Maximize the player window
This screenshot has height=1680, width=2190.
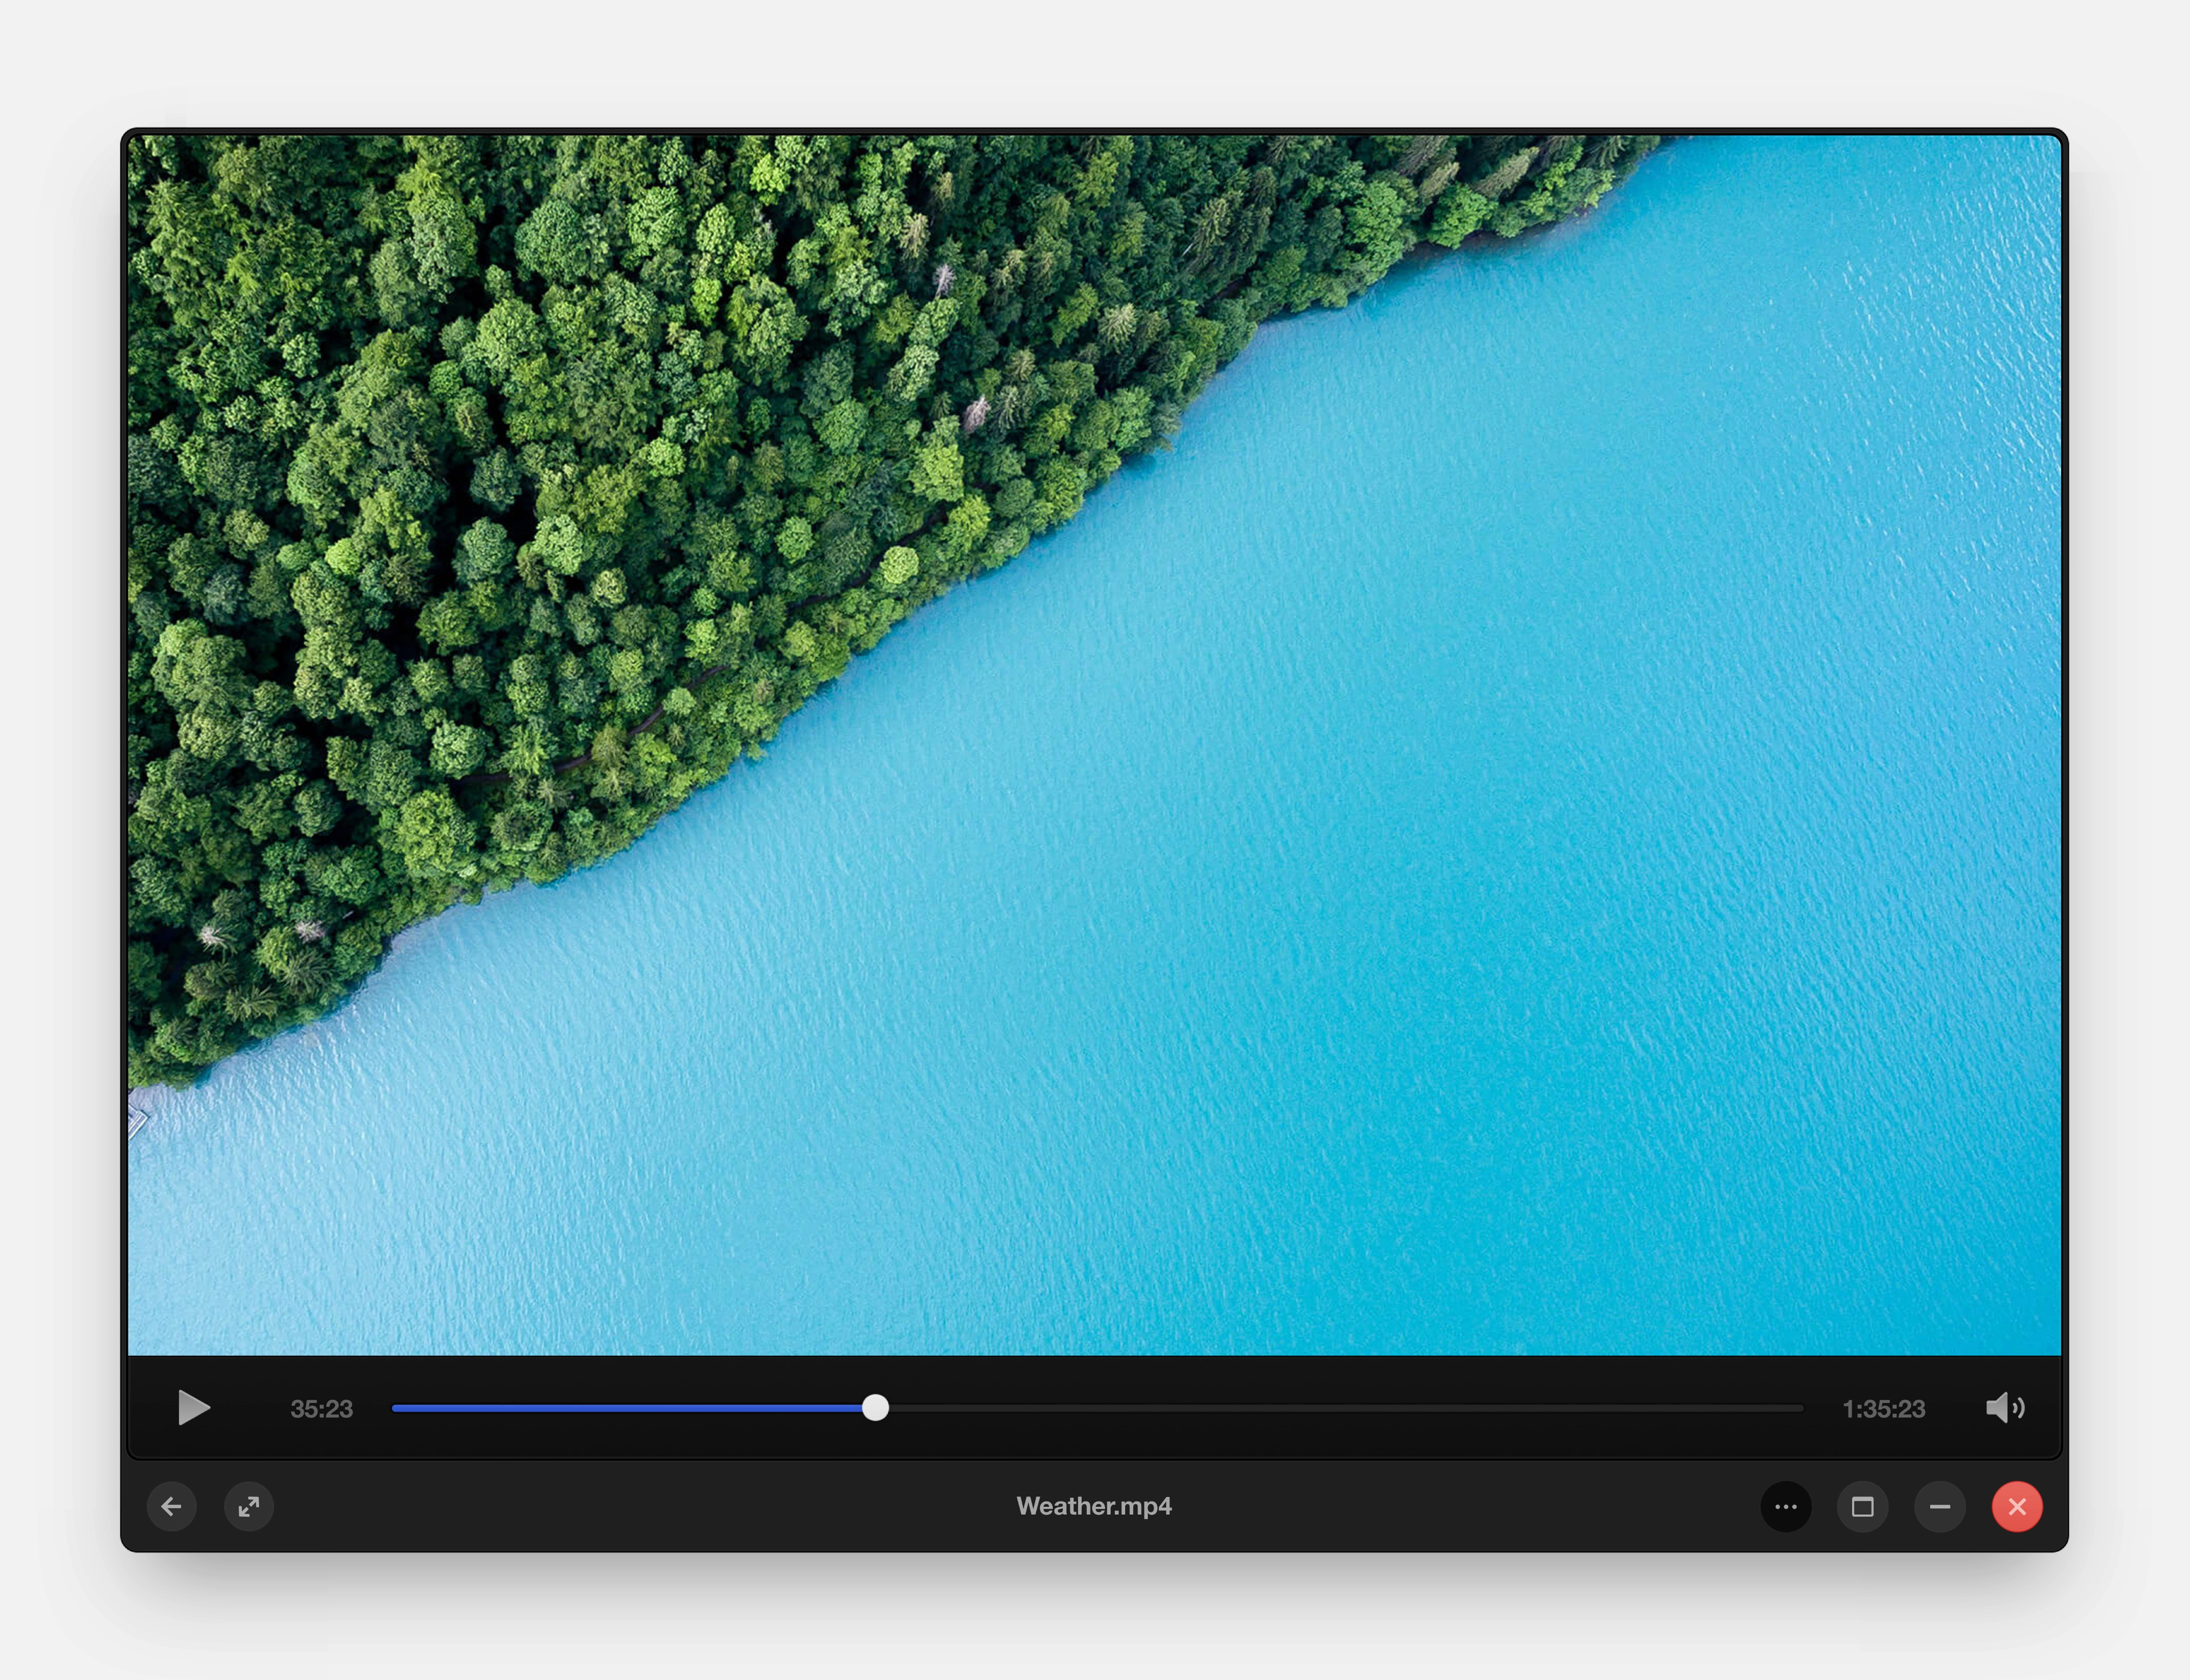coord(1863,1506)
